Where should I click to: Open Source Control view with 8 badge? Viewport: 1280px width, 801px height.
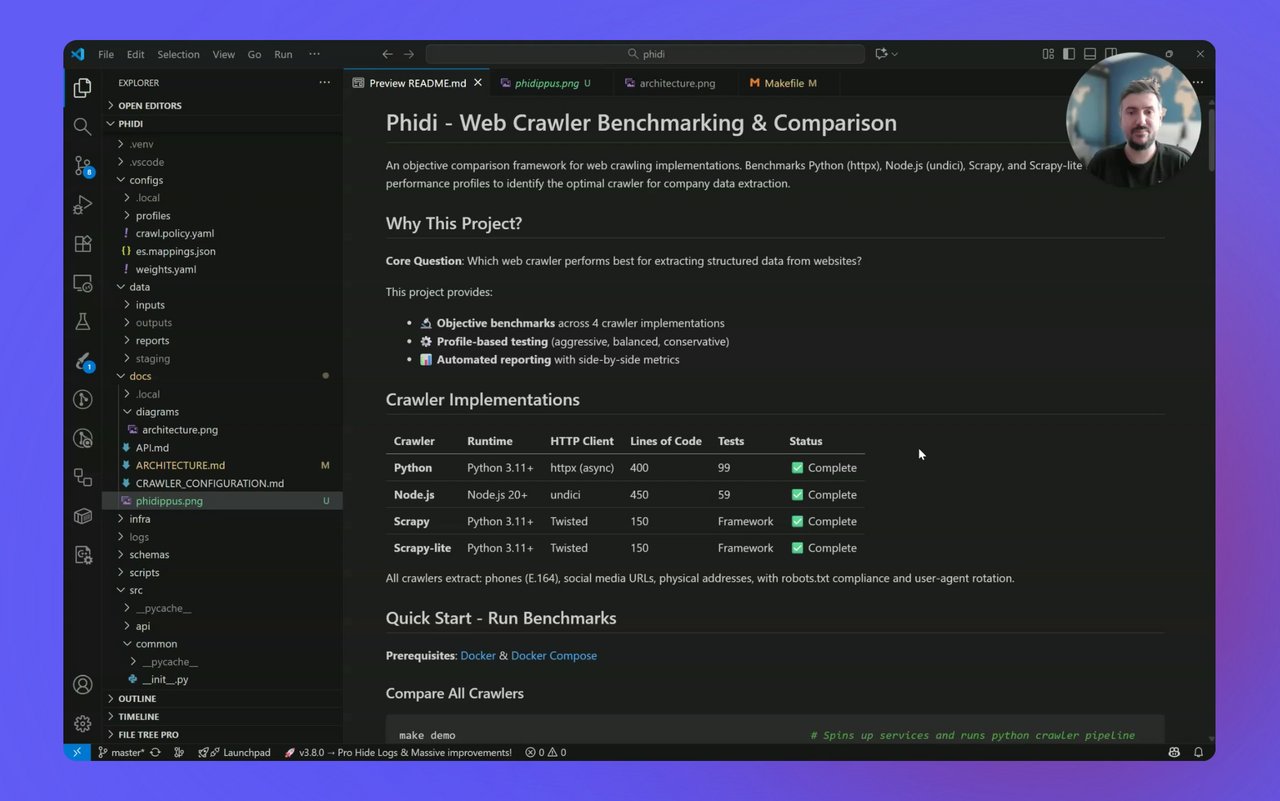83,166
